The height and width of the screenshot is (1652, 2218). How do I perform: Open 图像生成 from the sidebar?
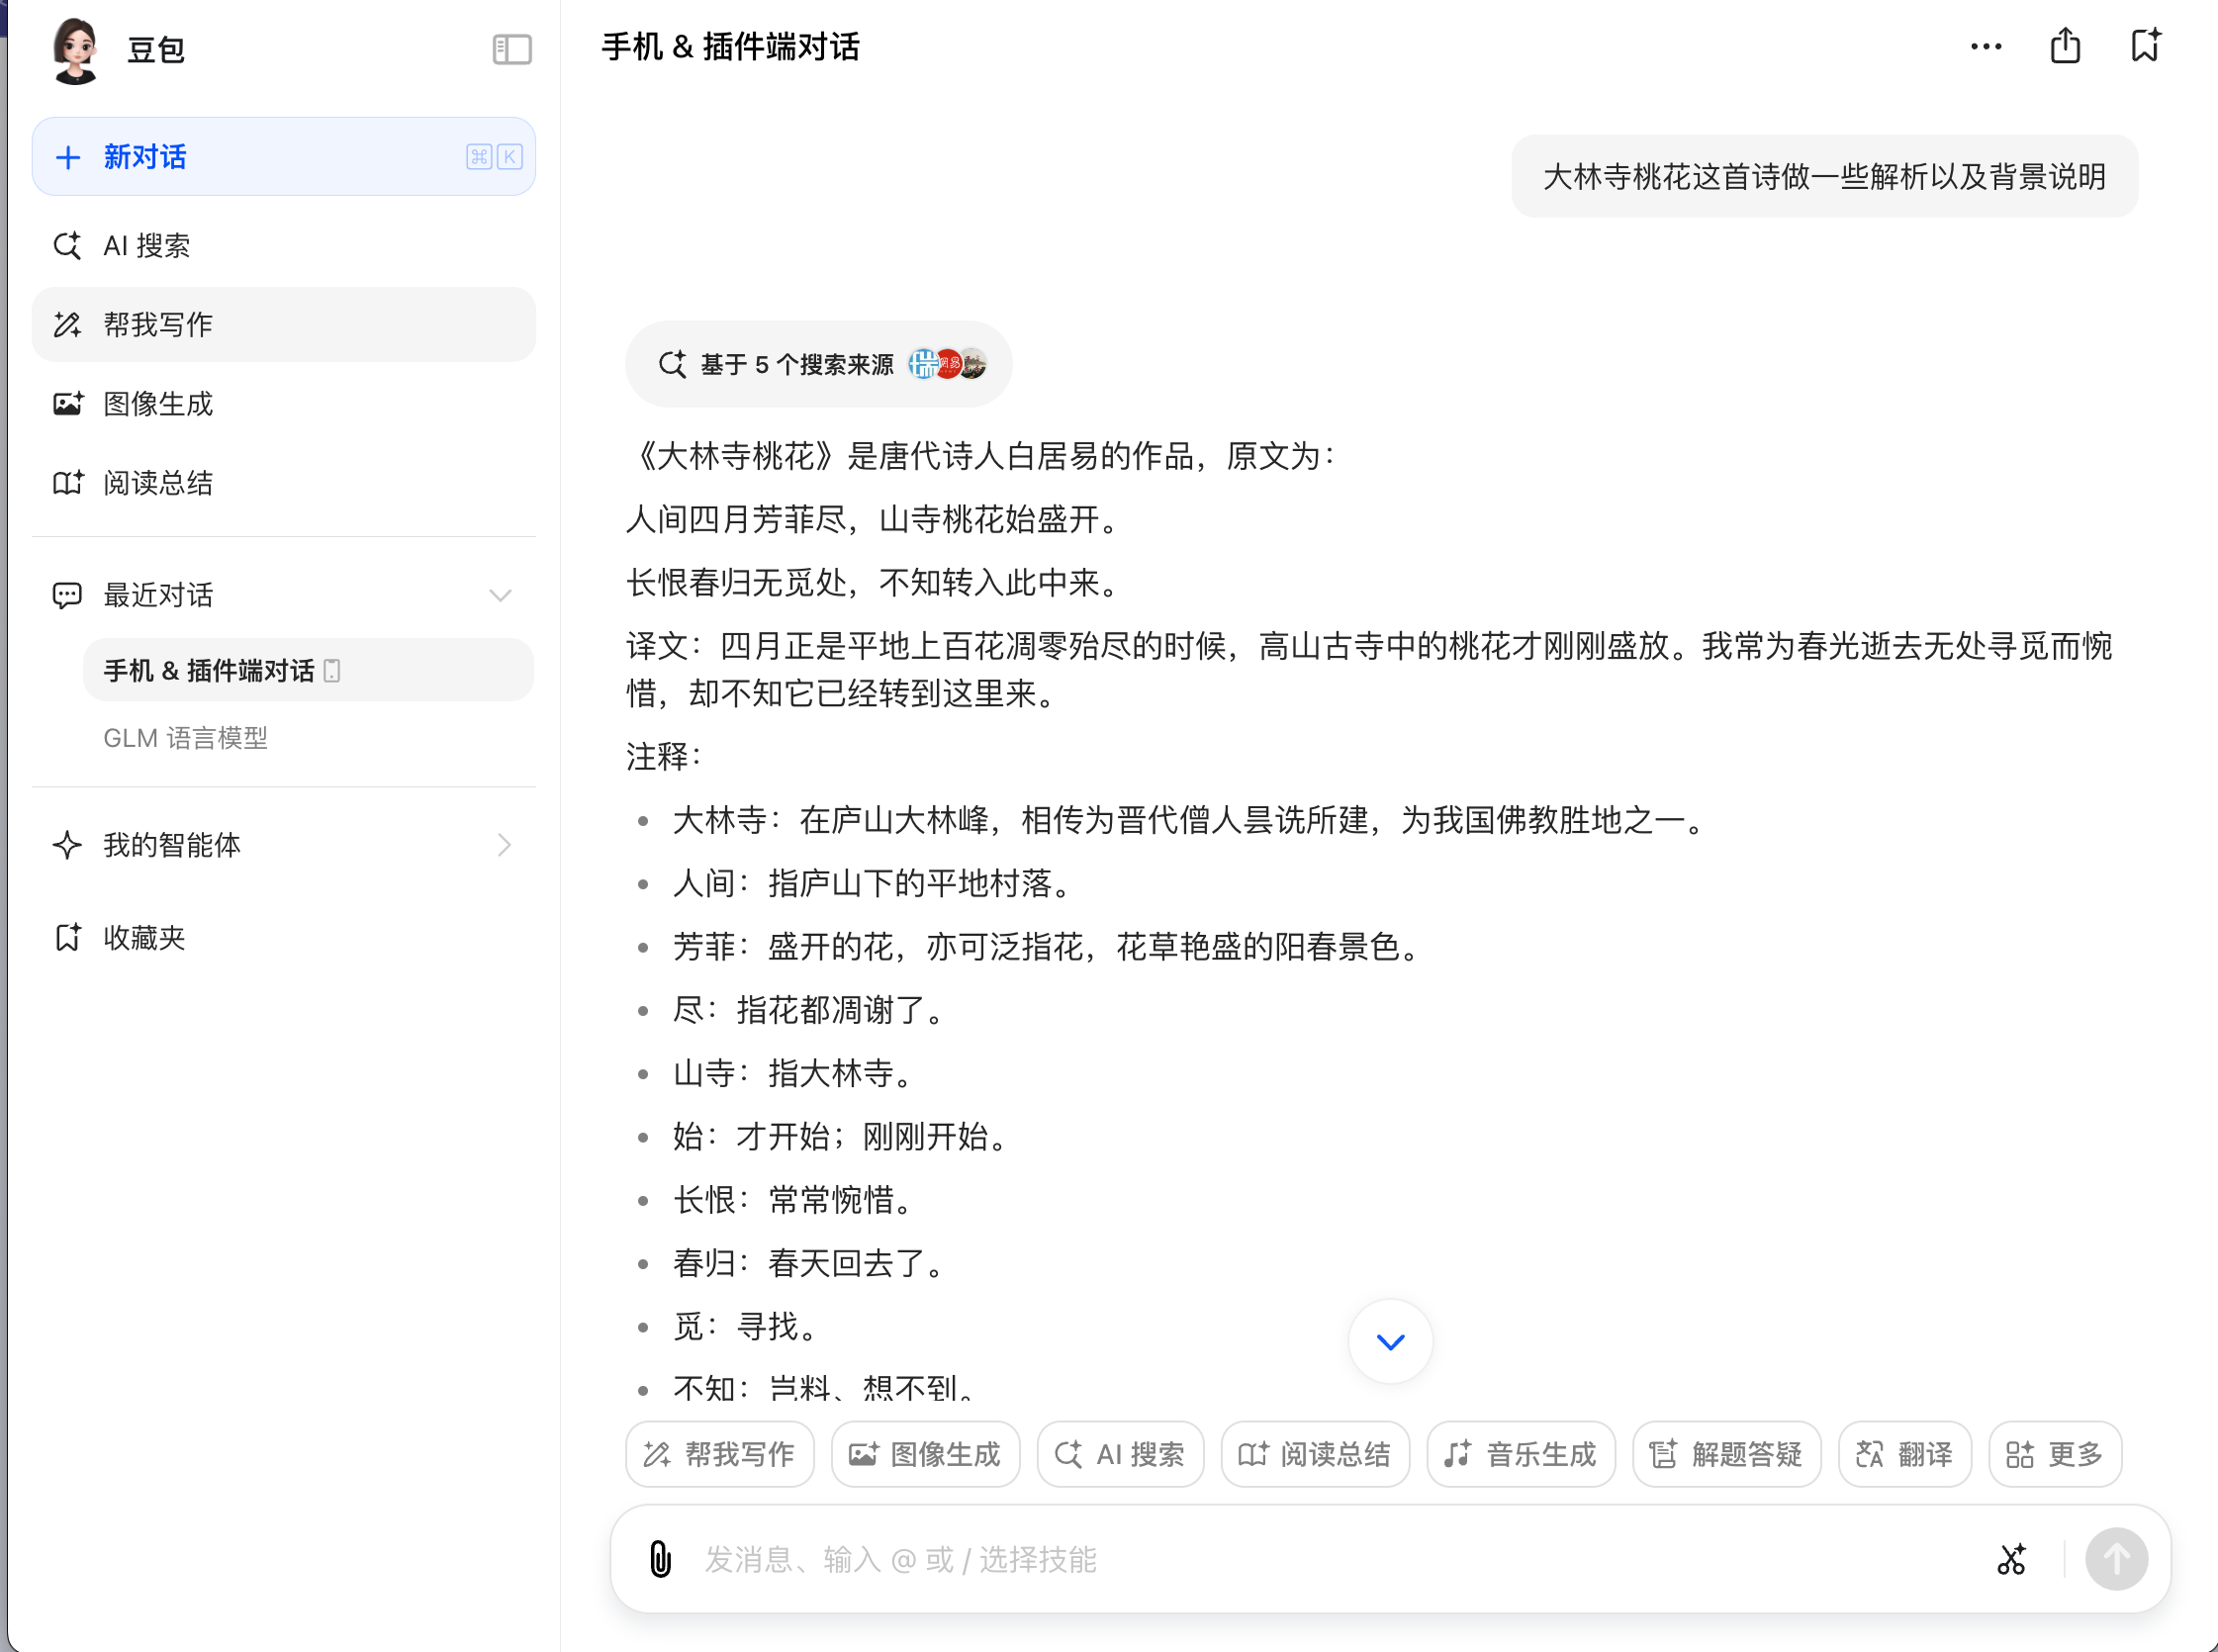158,403
